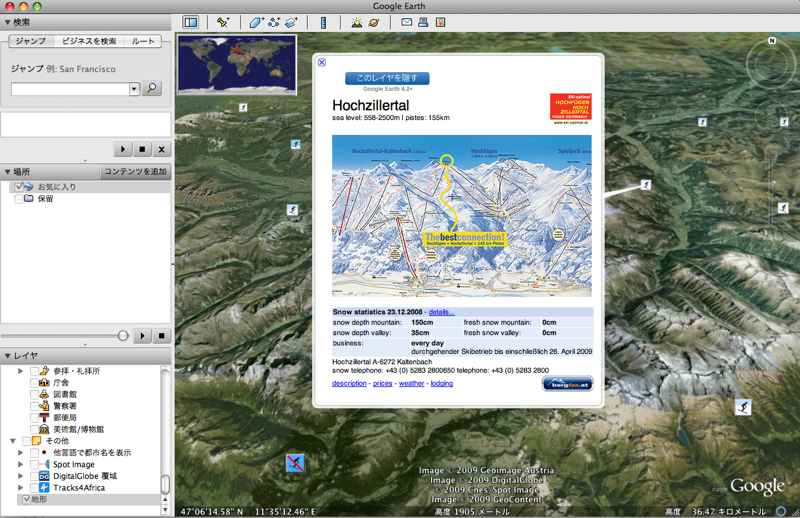
Task: Expand the 他言語で都市名を表示 layer
Action: (x=20, y=453)
